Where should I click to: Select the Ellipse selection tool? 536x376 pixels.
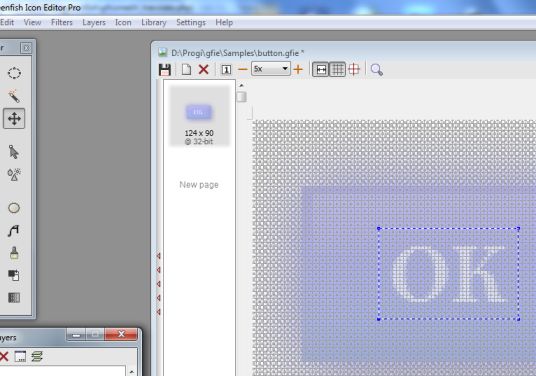tap(14, 73)
